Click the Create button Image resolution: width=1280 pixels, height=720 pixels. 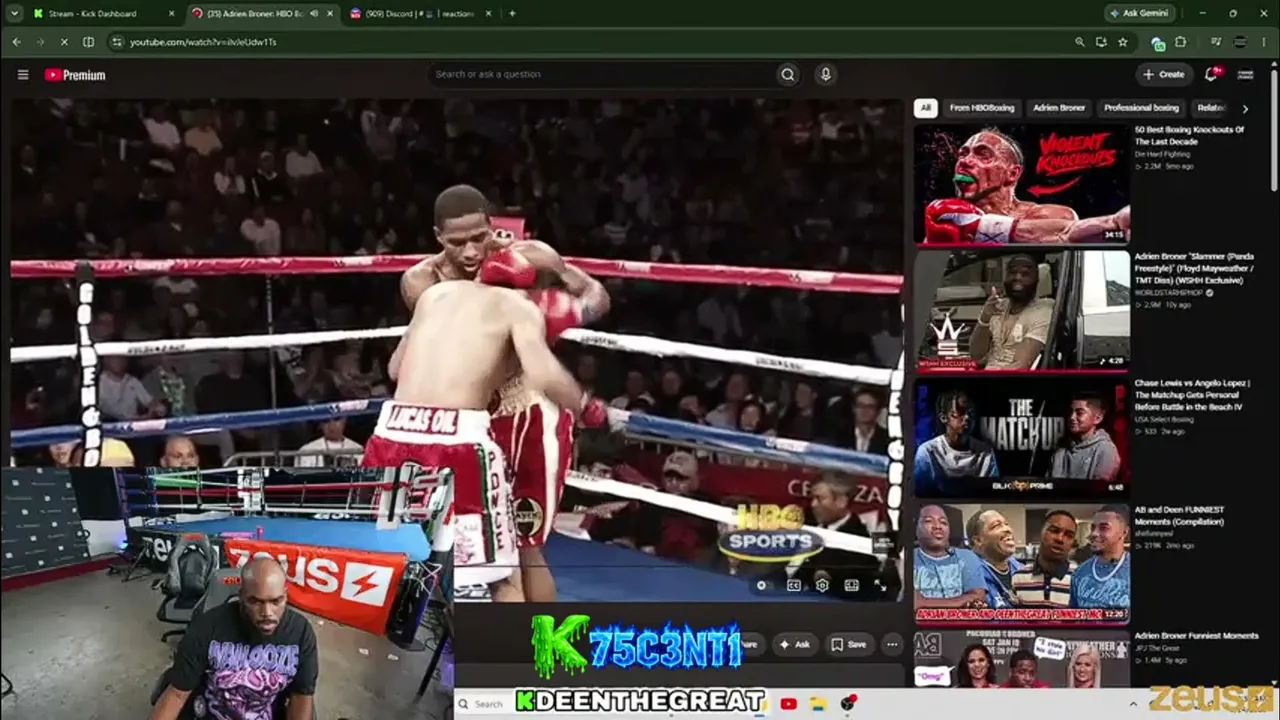1163,74
